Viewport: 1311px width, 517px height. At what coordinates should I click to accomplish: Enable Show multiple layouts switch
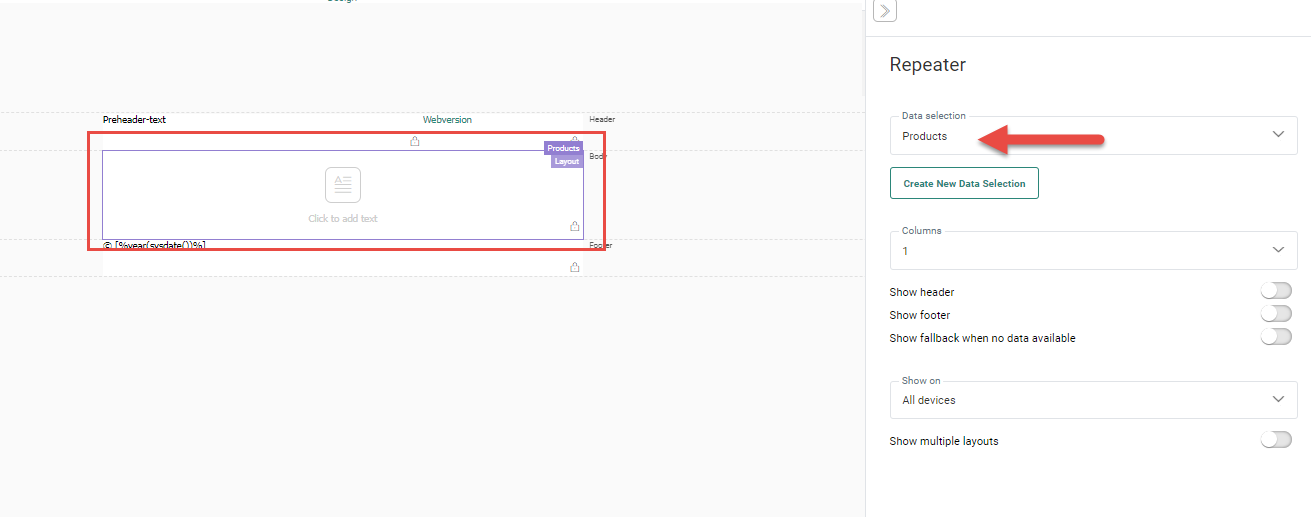pos(1275,440)
